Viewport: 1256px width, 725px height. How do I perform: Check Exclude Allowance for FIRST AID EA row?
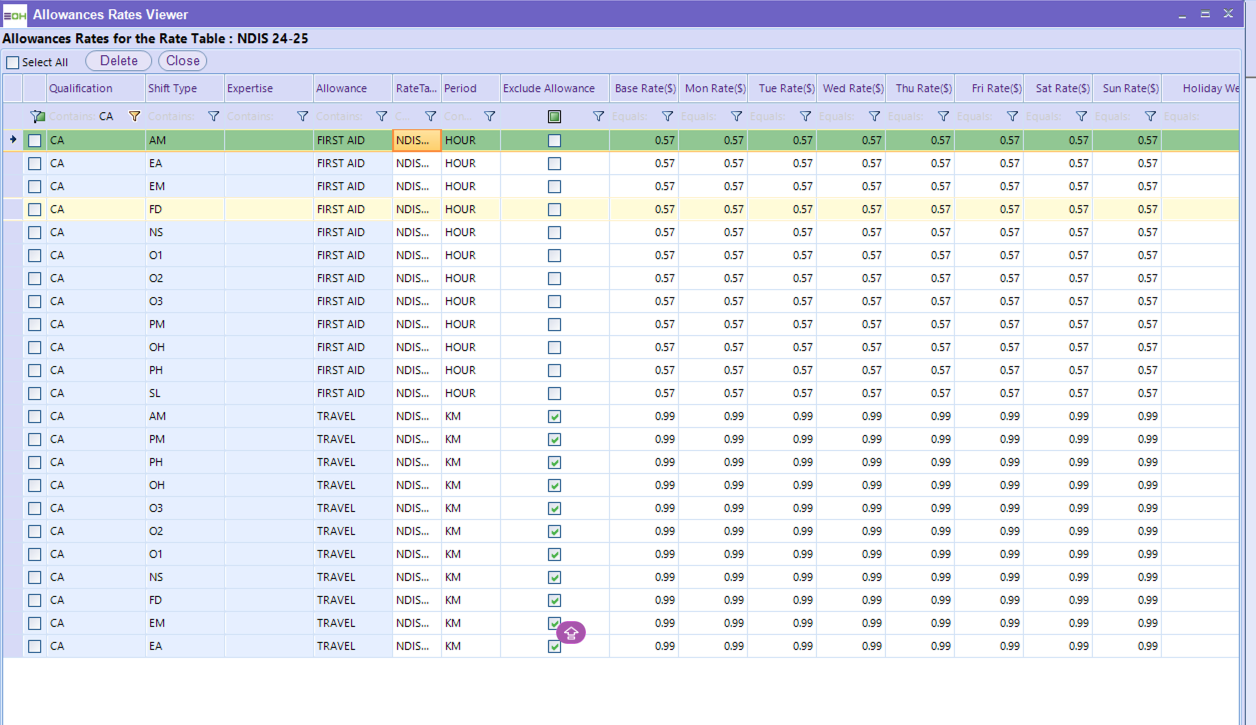(555, 163)
